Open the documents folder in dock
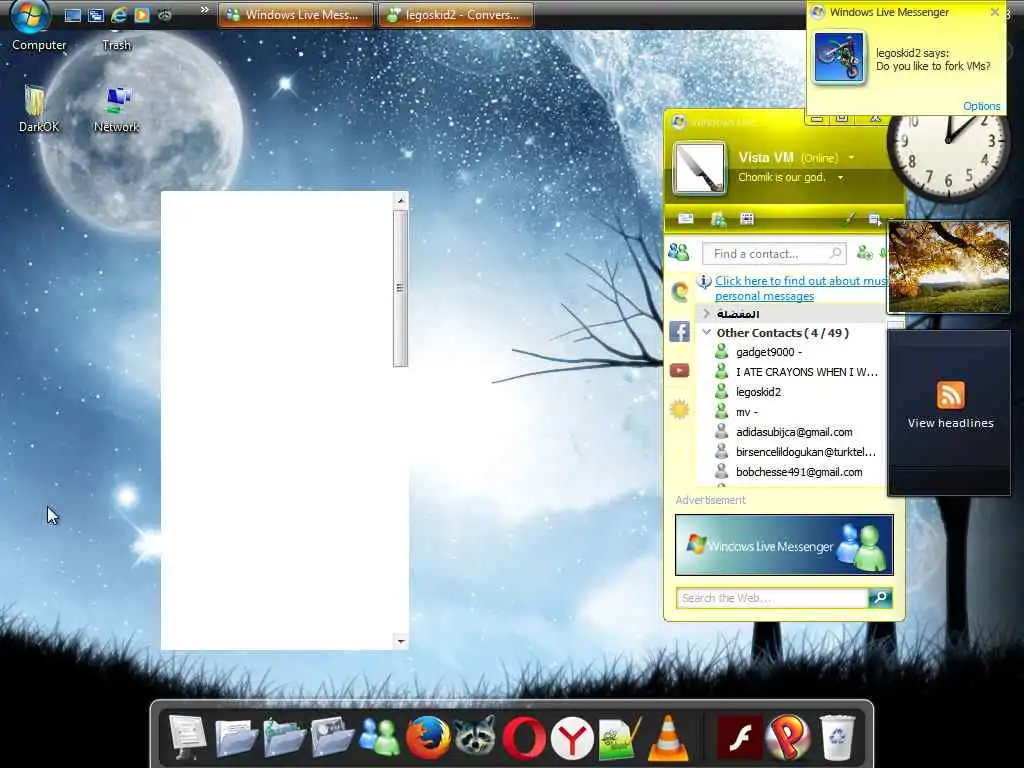 (x=235, y=738)
